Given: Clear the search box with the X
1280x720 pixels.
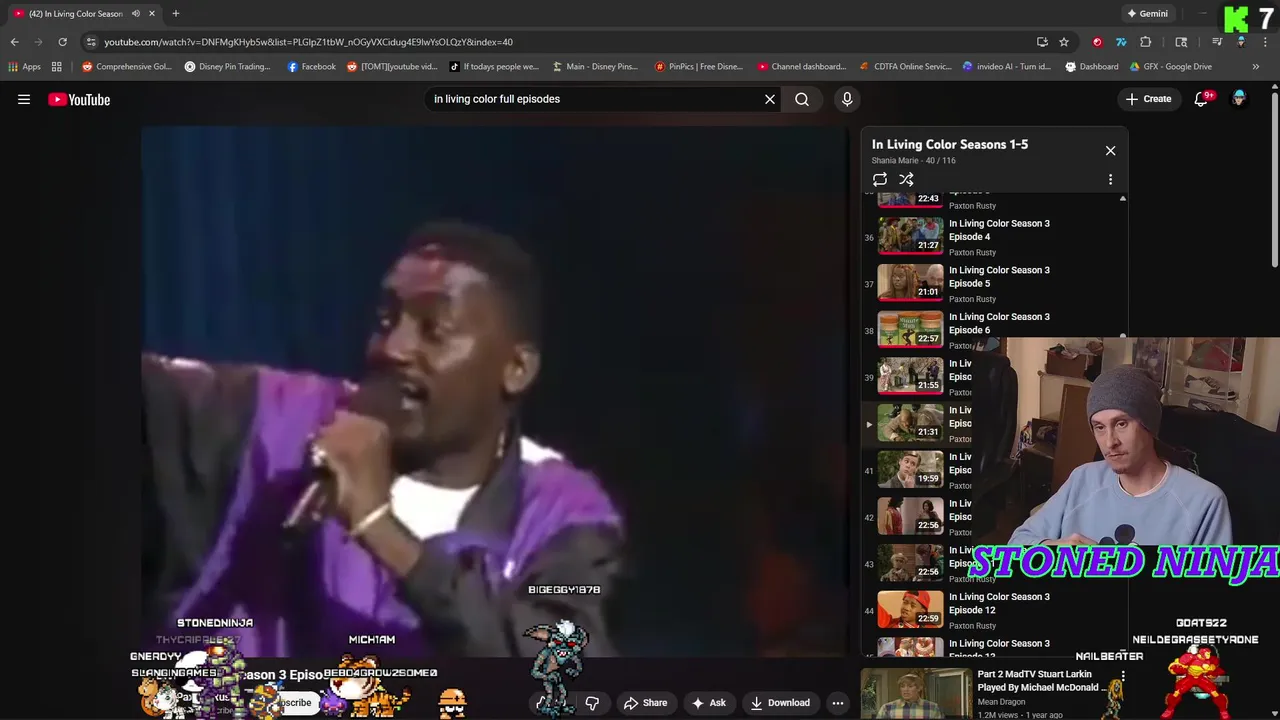Looking at the screenshot, I should 770,99.
